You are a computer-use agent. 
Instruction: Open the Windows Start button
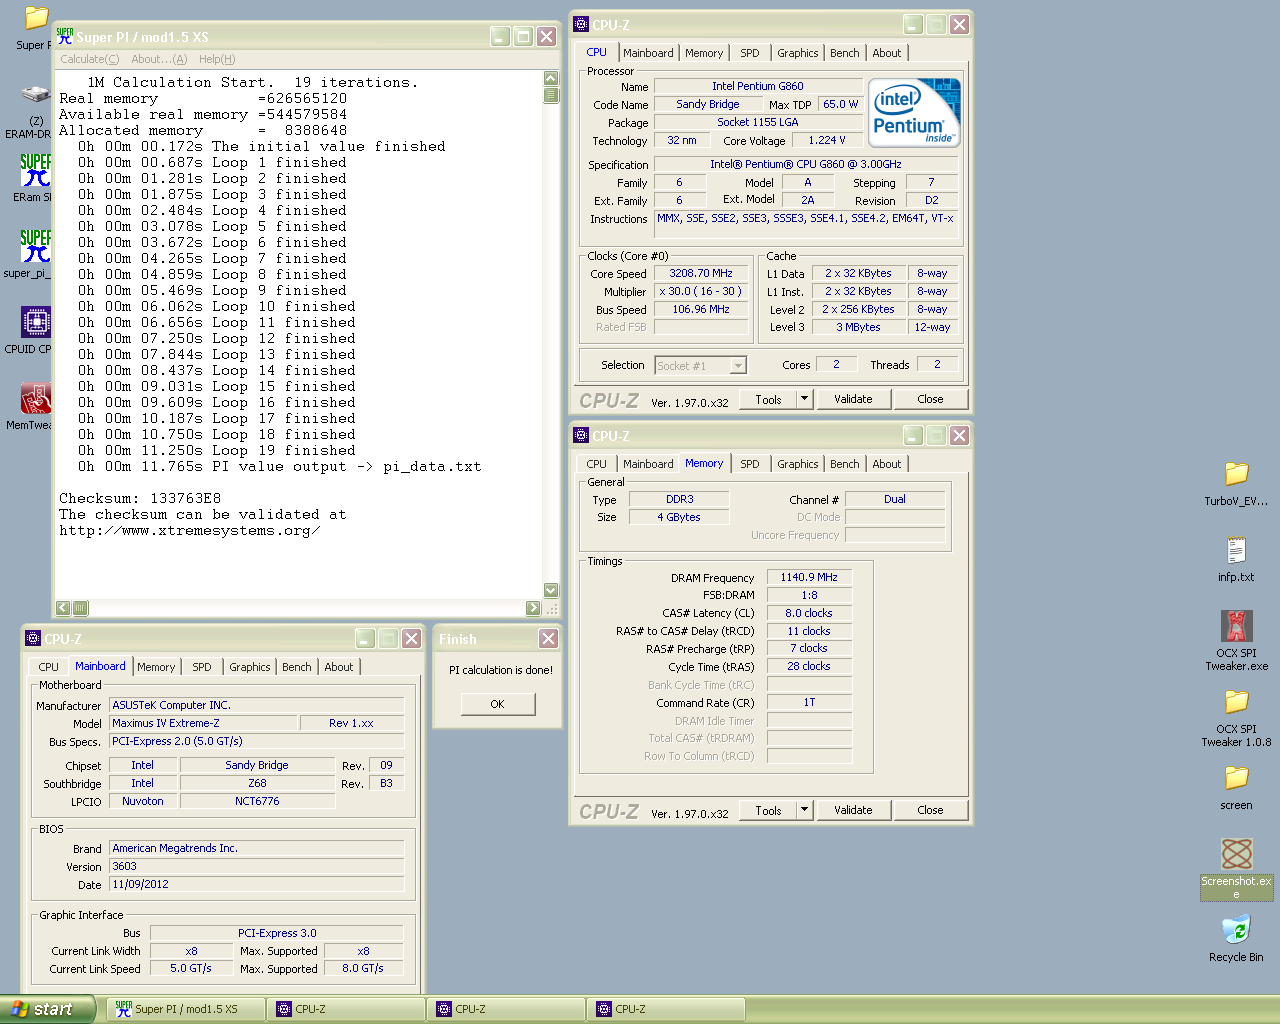[x=48, y=1009]
